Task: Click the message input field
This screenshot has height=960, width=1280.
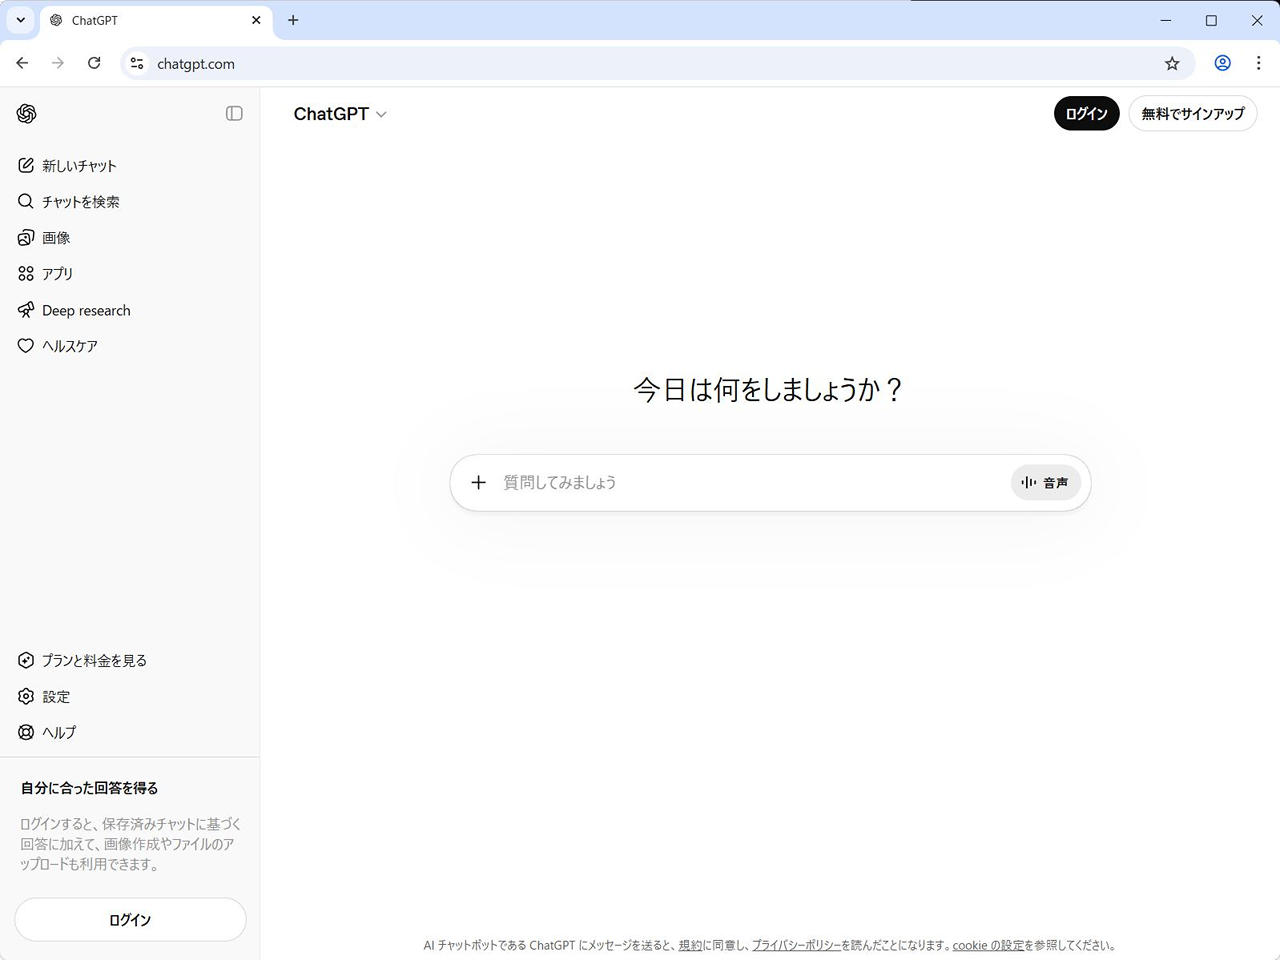Action: coord(750,483)
